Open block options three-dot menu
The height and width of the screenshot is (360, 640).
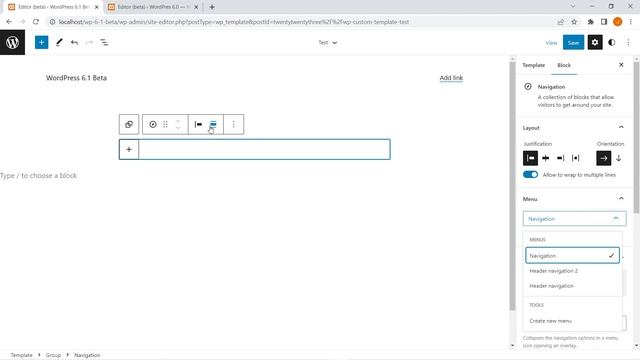point(233,124)
